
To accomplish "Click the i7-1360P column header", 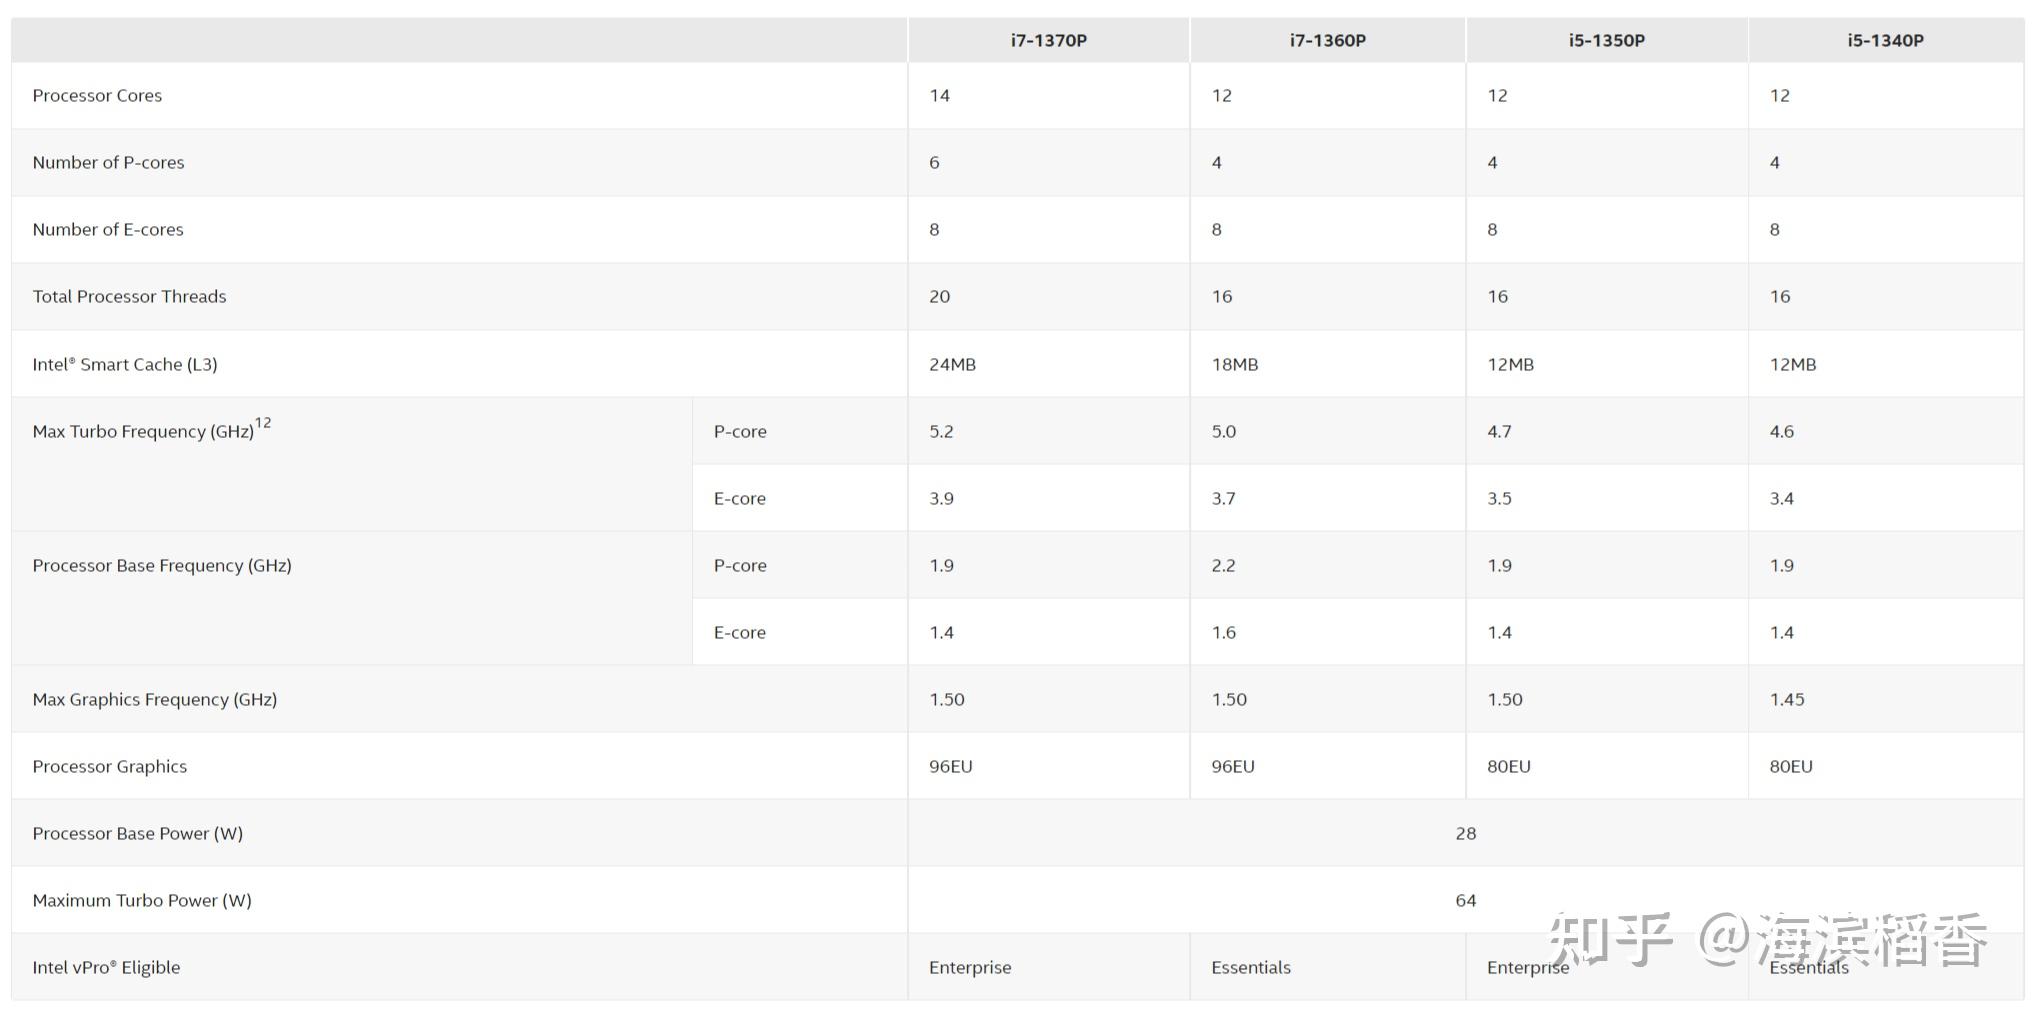I will (1327, 41).
